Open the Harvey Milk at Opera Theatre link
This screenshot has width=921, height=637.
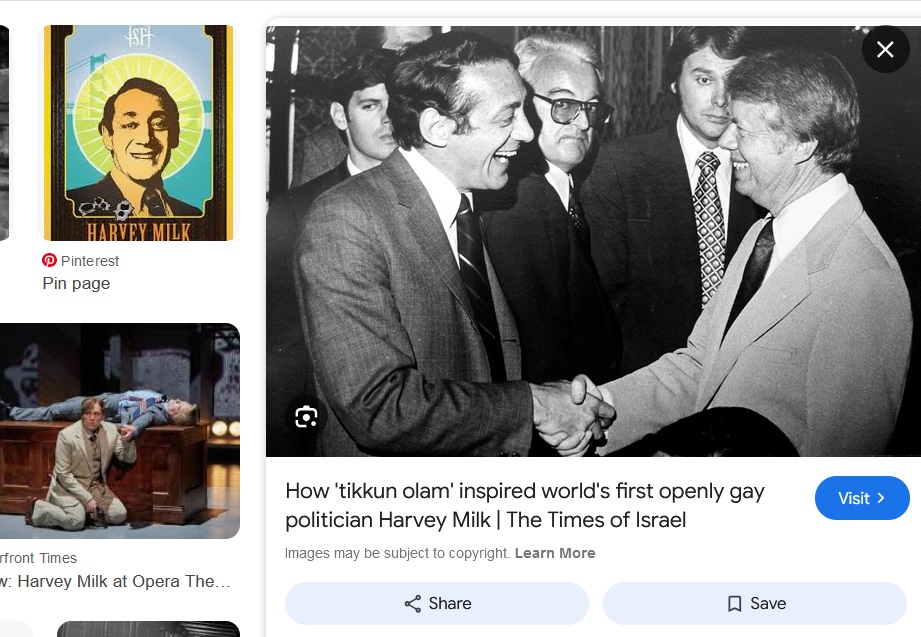(115, 581)
